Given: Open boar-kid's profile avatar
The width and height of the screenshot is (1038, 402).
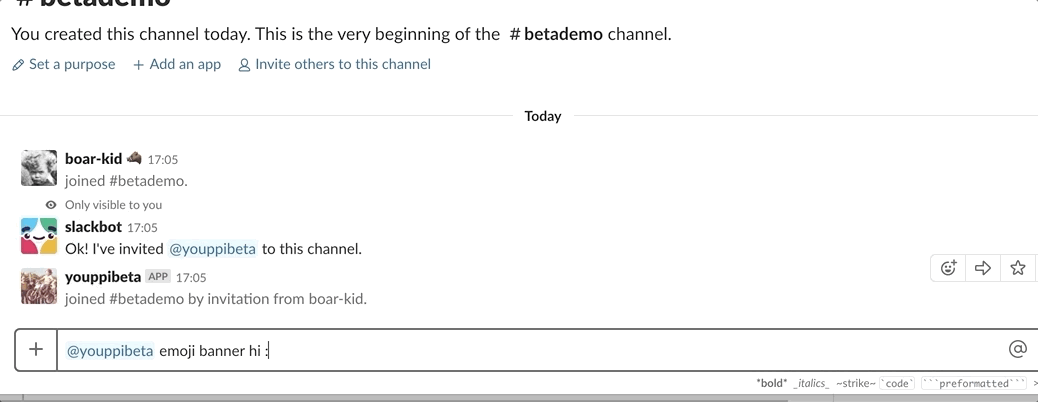Looking at the screenshot, I should 39,168.
